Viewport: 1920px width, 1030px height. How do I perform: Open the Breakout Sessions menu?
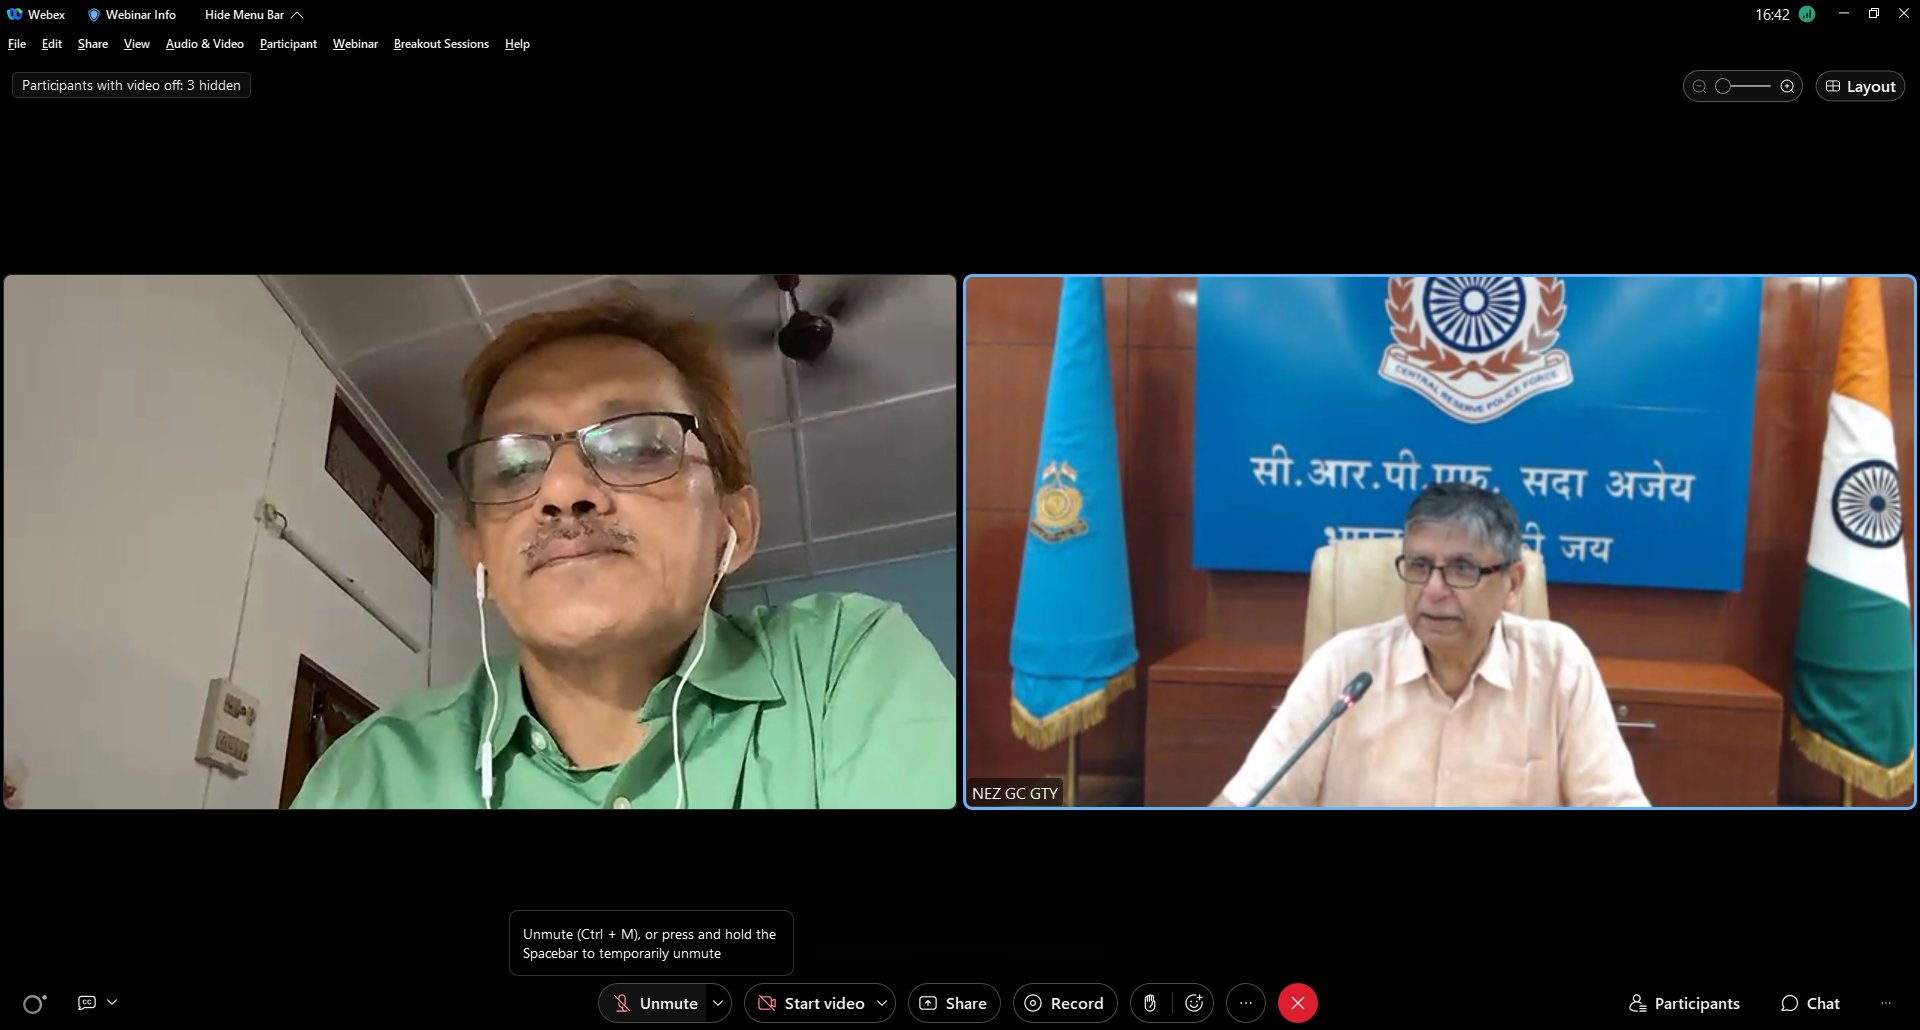click(441, 44)
